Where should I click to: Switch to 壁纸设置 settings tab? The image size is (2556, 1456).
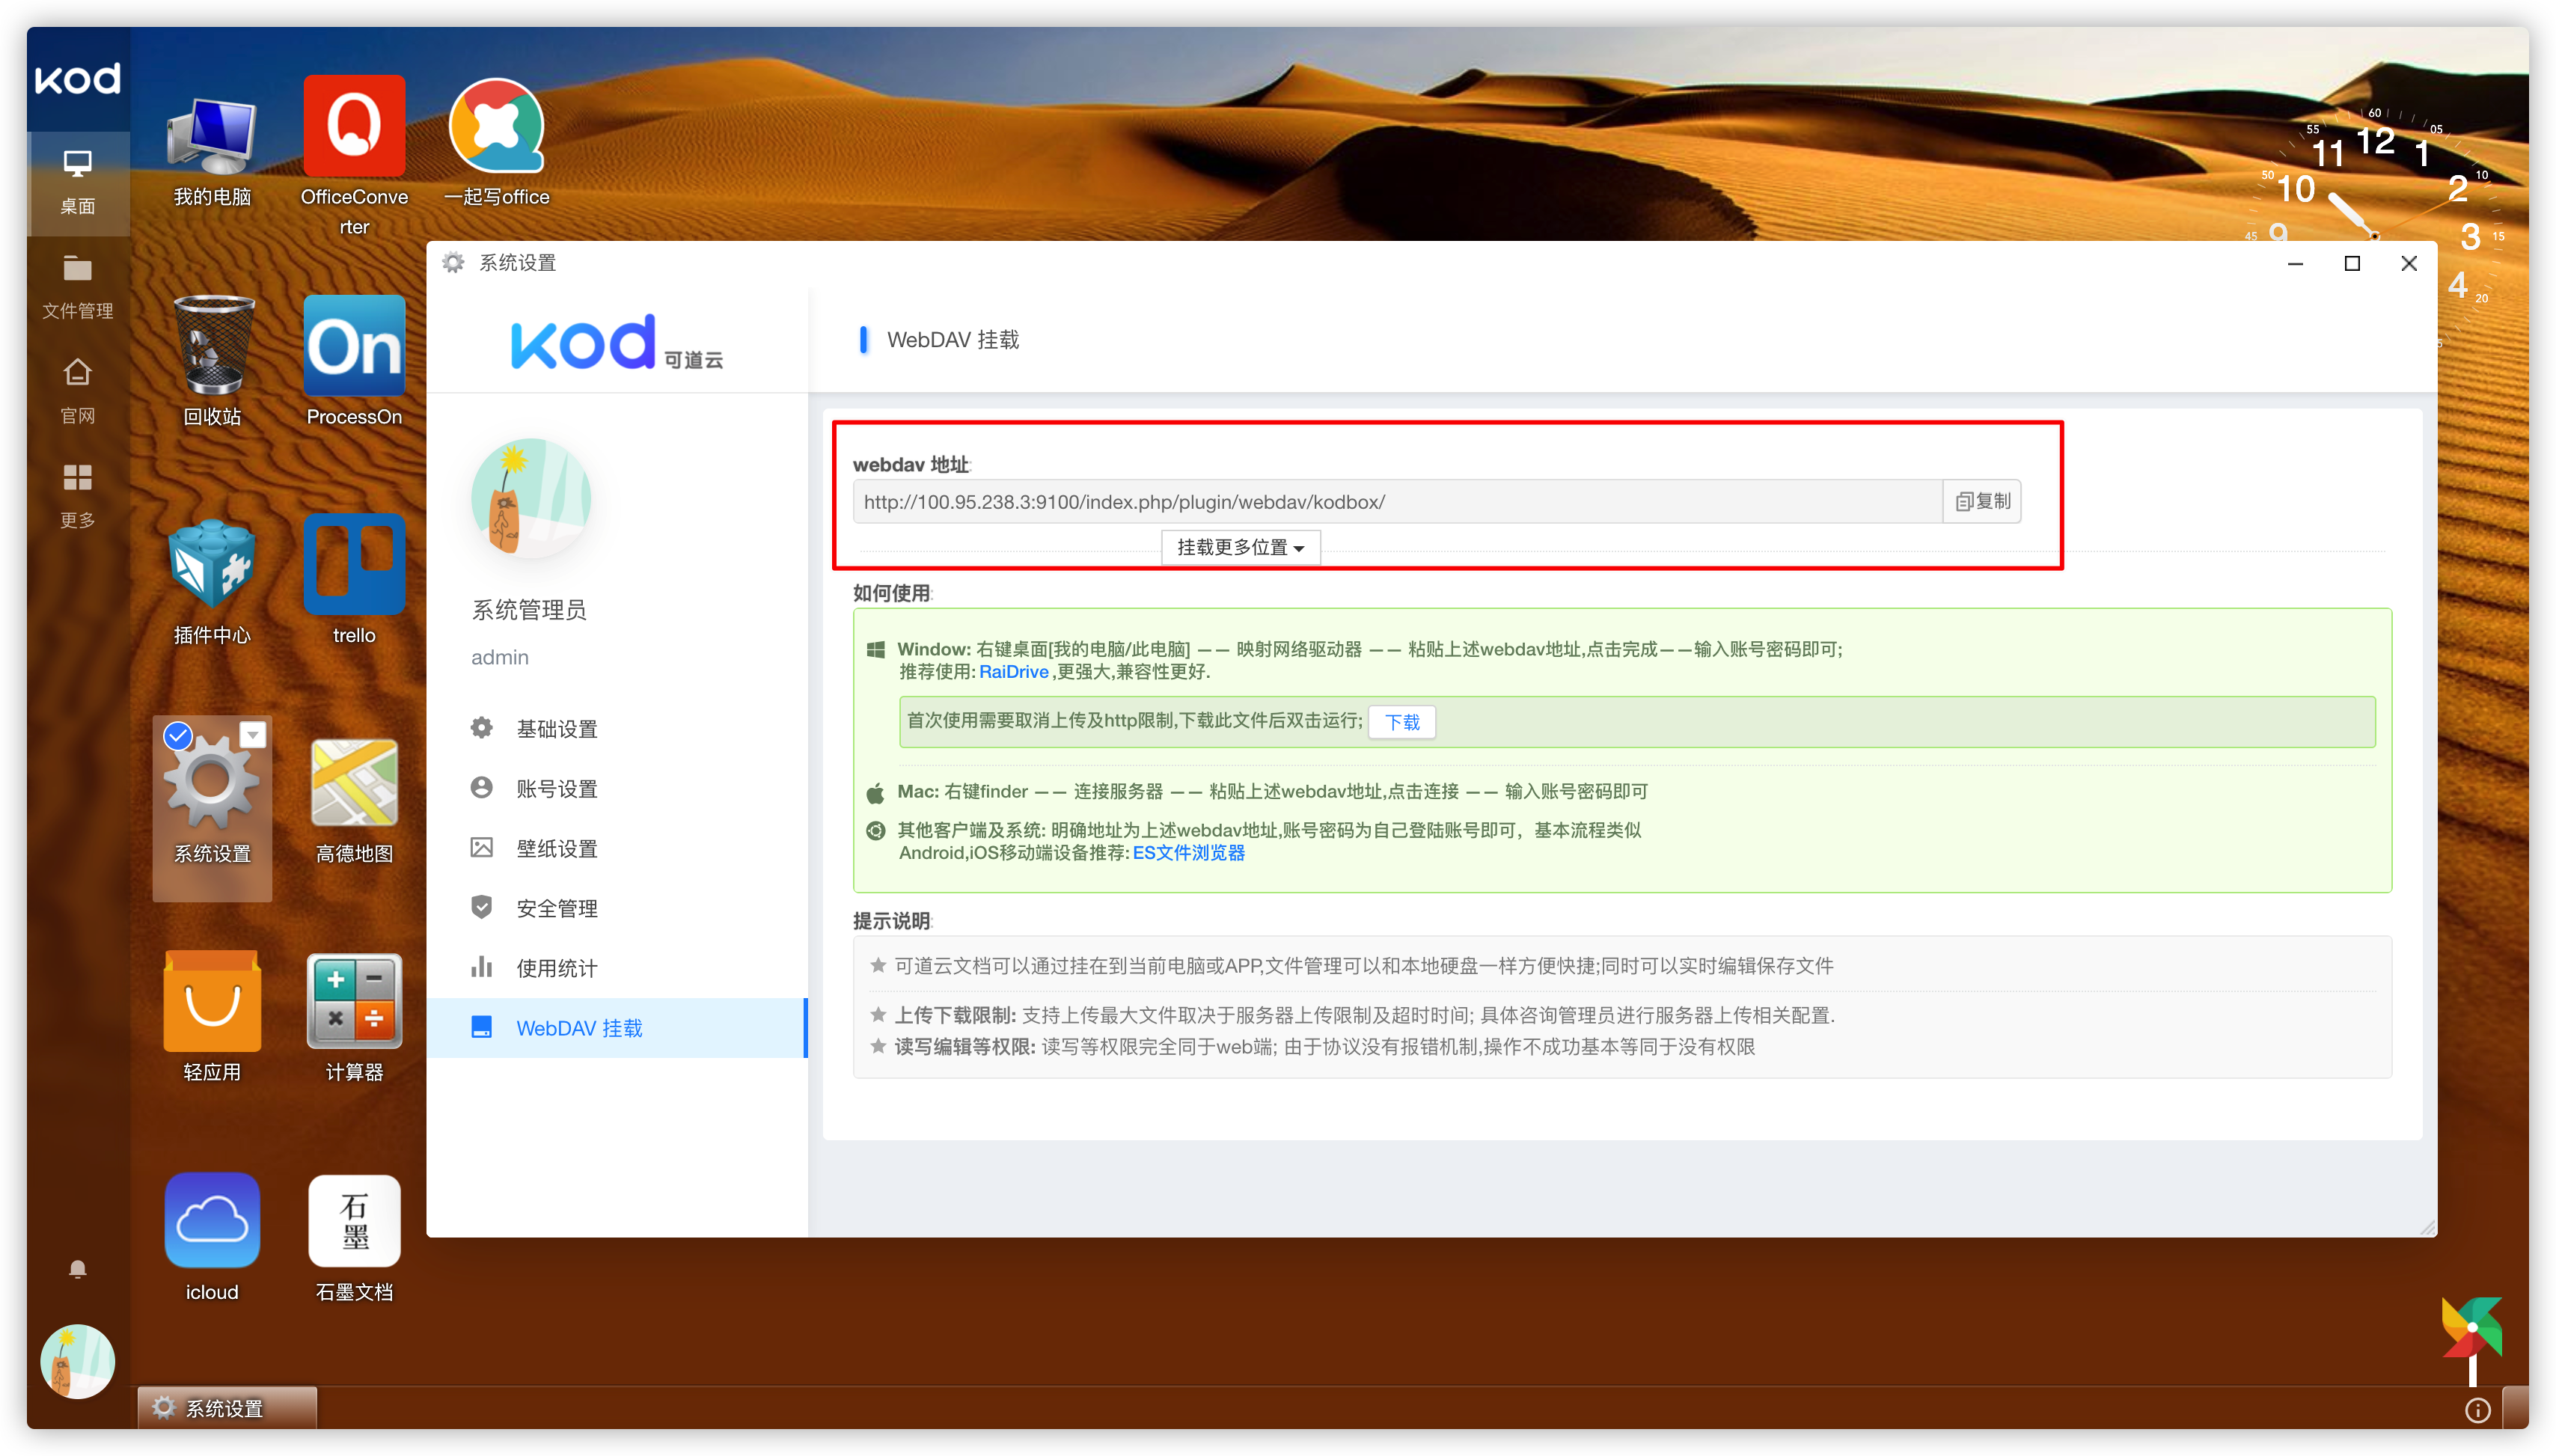556,848
